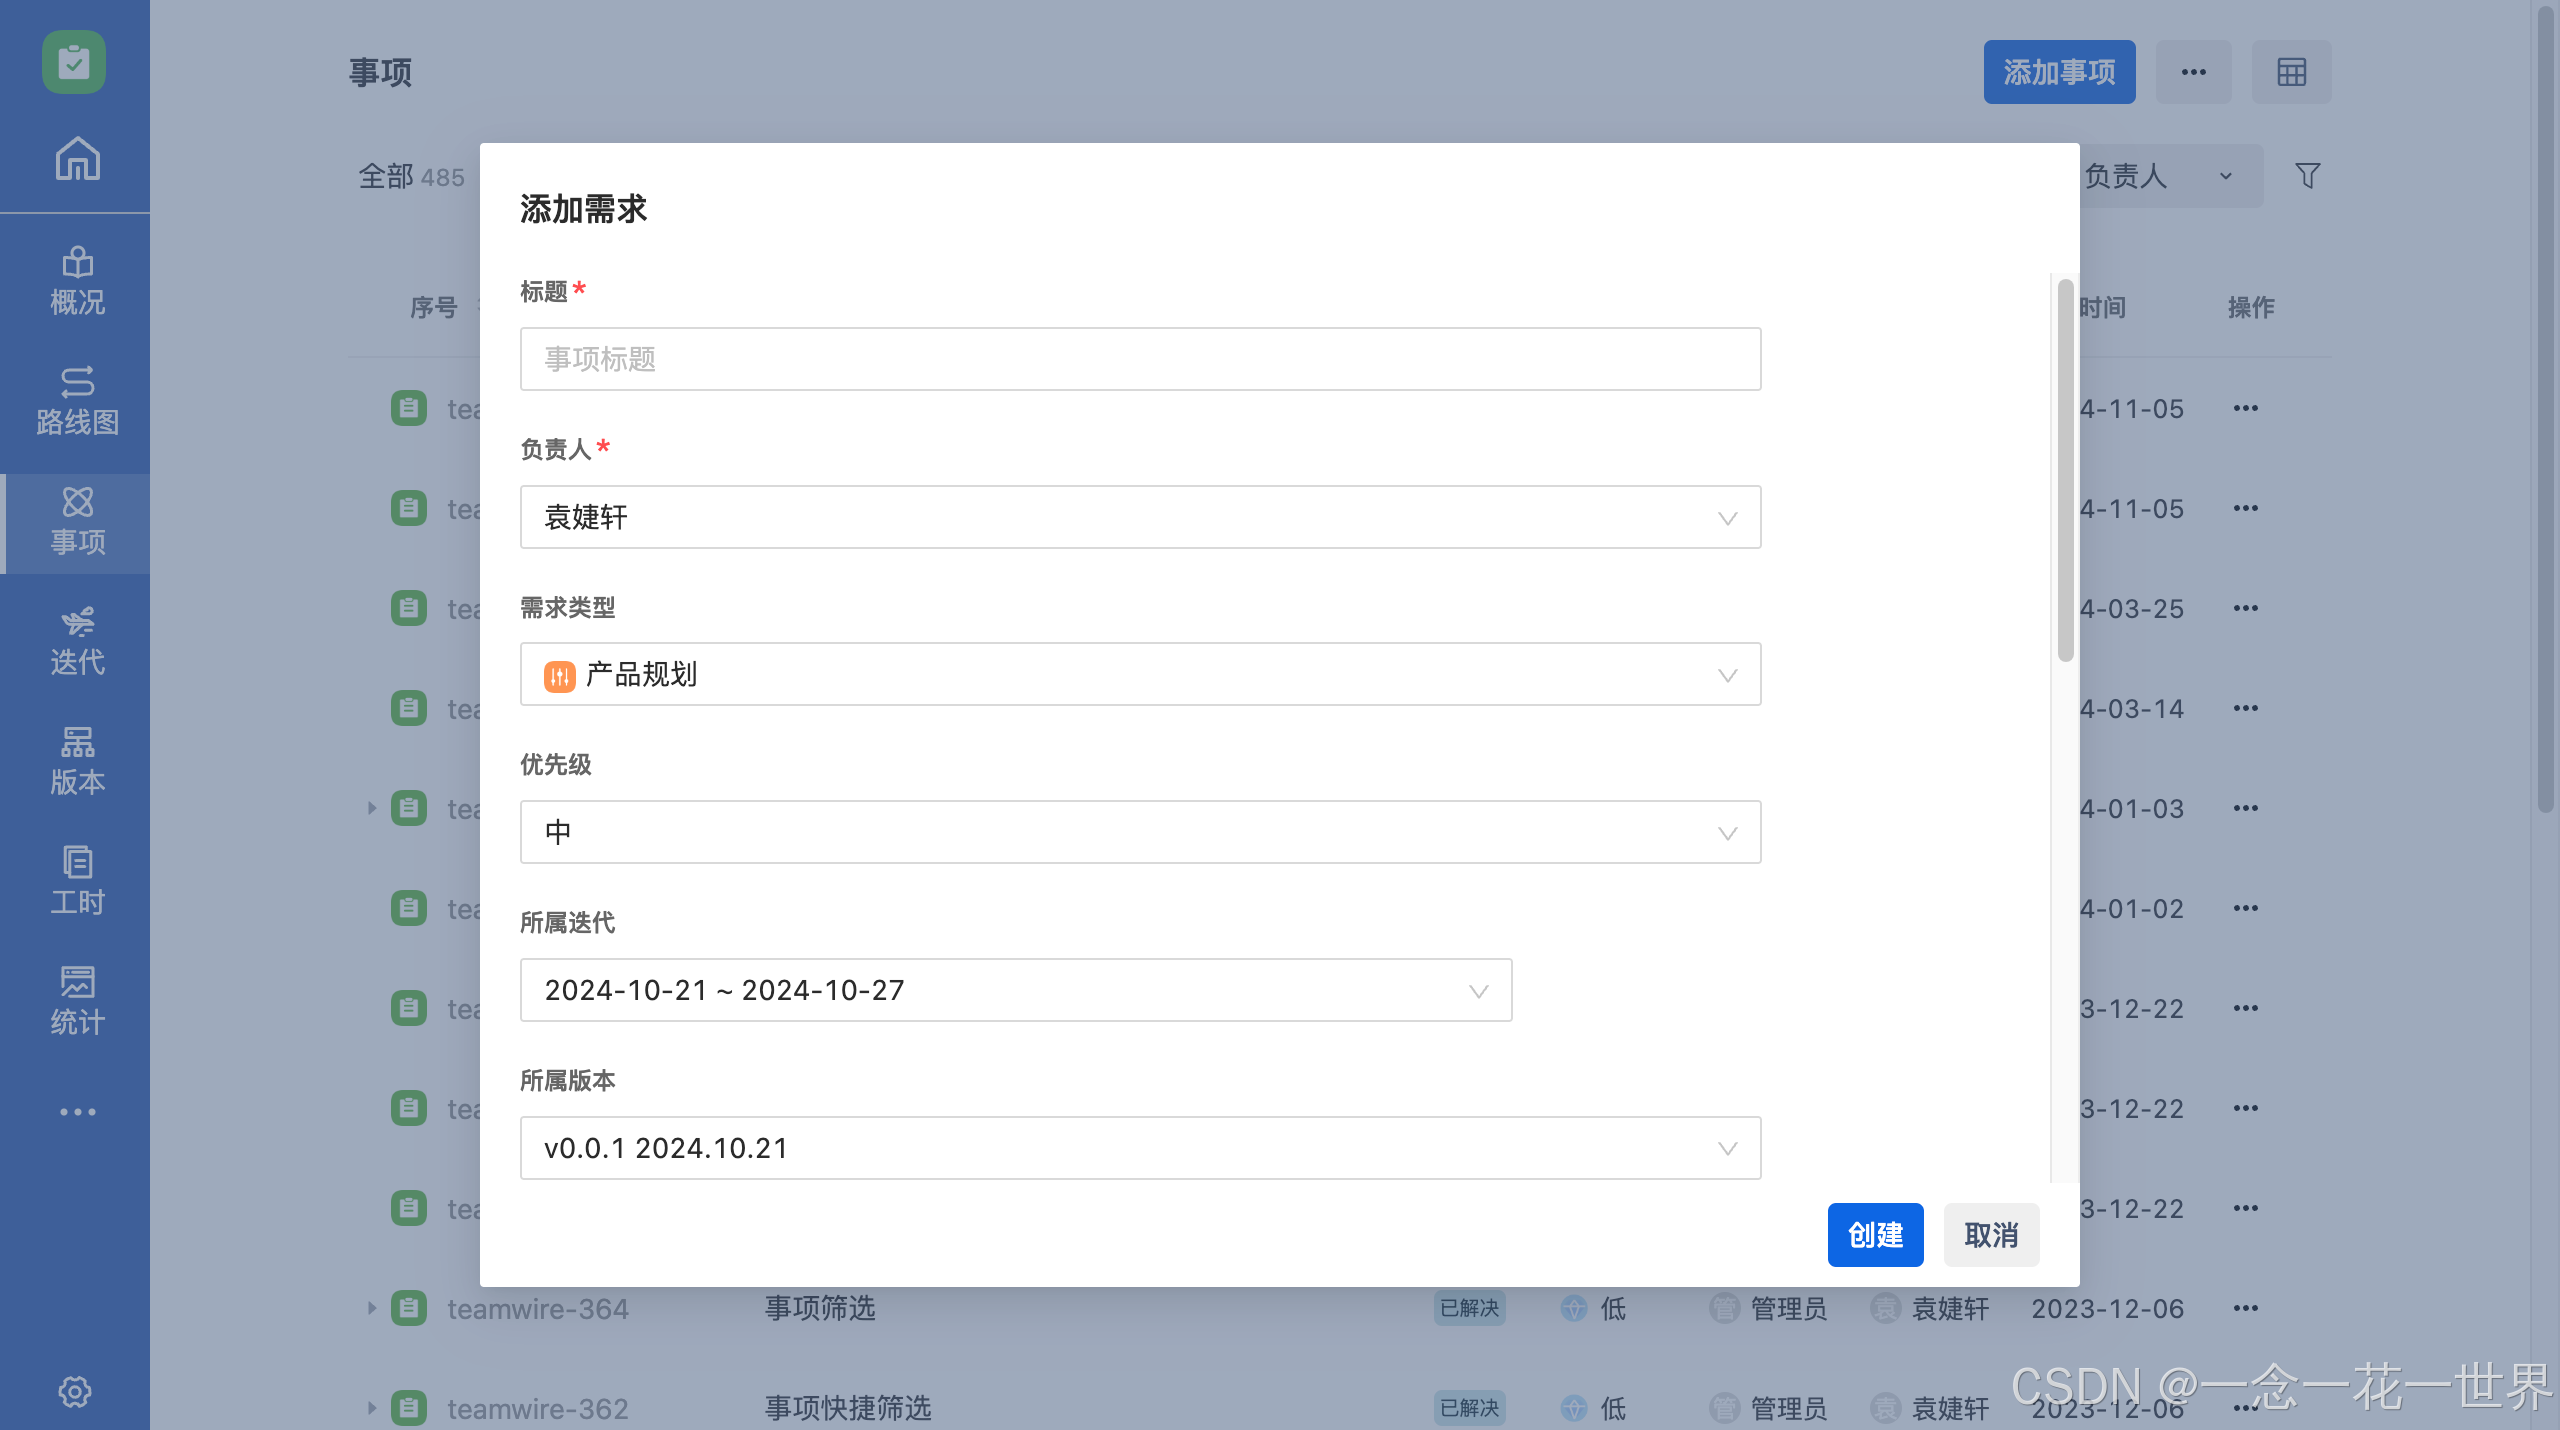Click the dialog's vertical scrollbar
This screenshot has width=2560, height=1430.
2065,470
